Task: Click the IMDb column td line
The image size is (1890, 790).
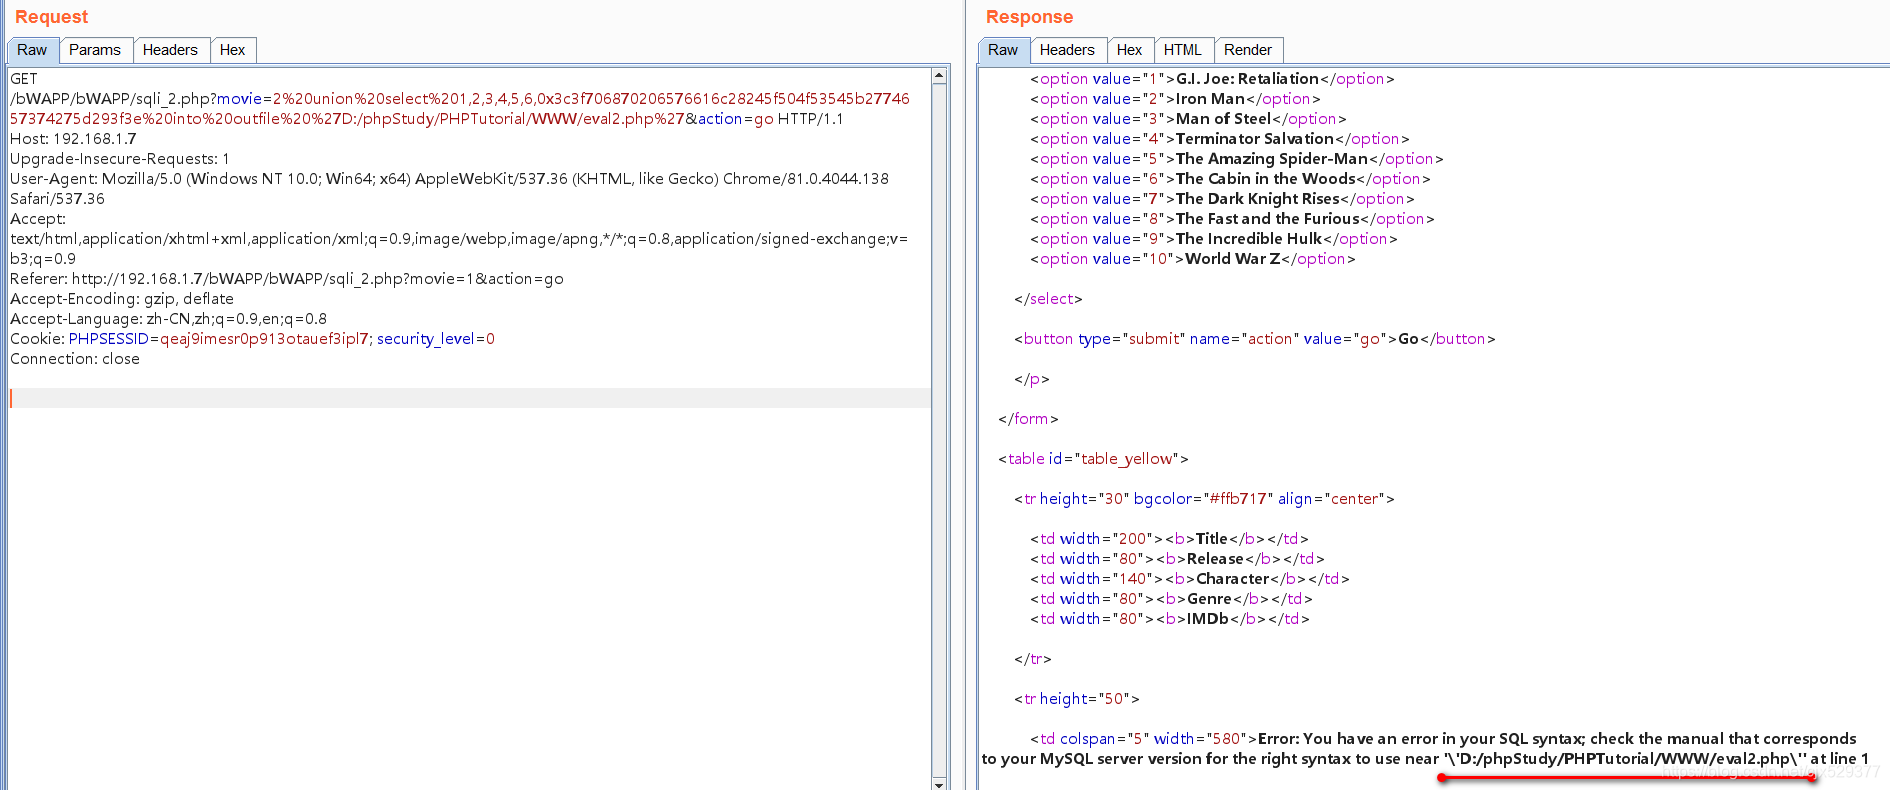Action: tap(1170, 619)
